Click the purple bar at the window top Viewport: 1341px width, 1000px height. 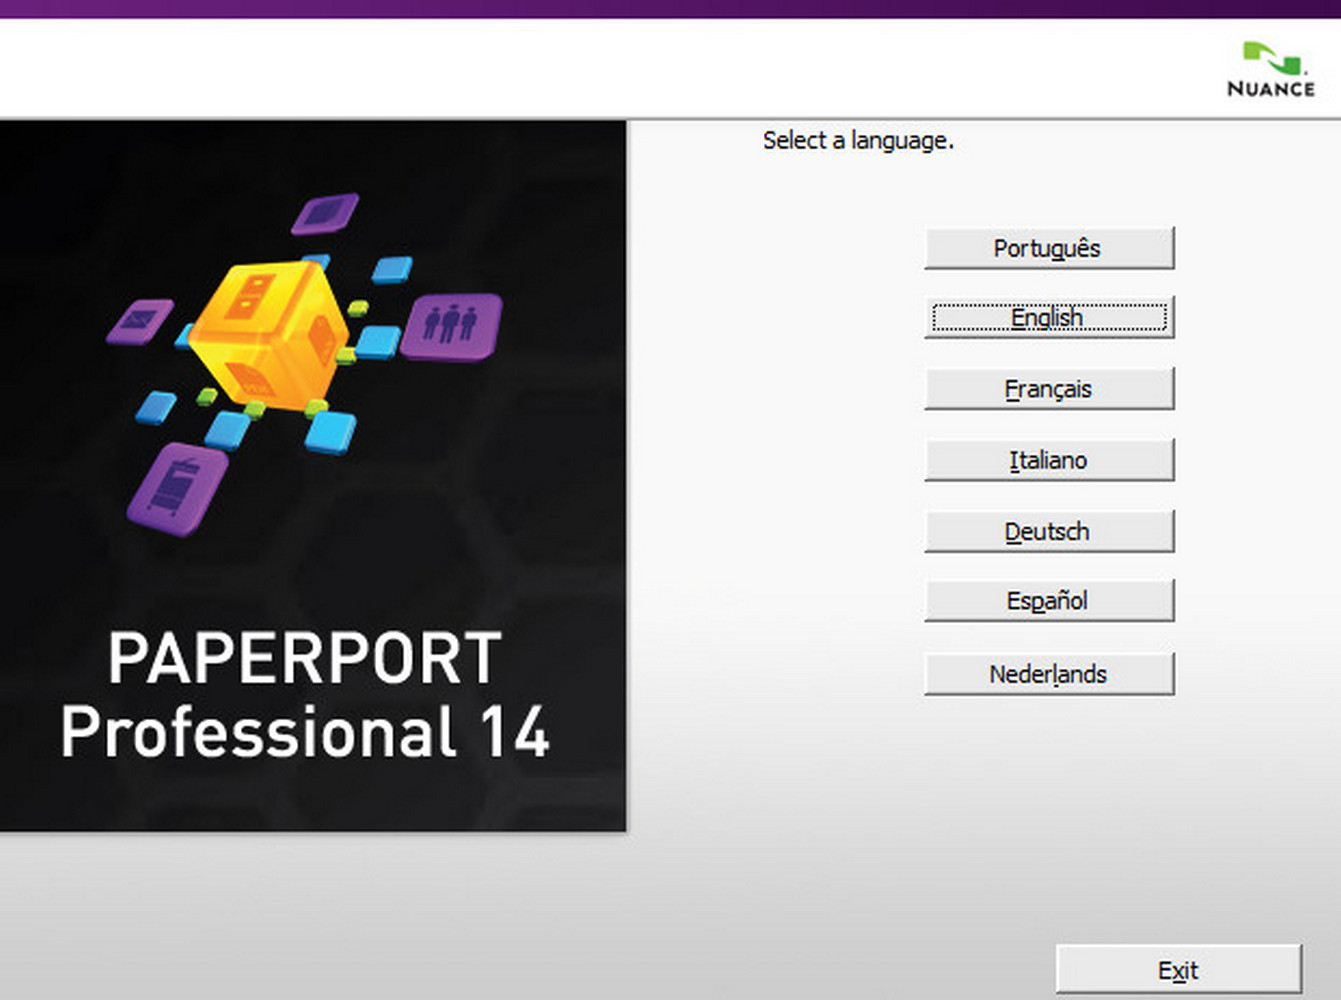670,8
